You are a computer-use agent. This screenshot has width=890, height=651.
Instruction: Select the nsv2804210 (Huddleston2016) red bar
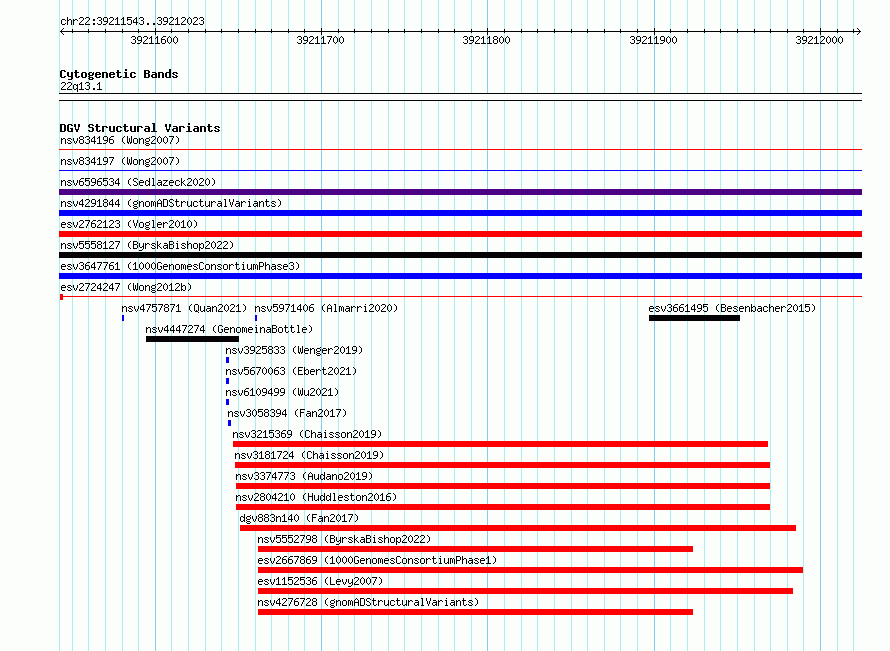(503, 507)
